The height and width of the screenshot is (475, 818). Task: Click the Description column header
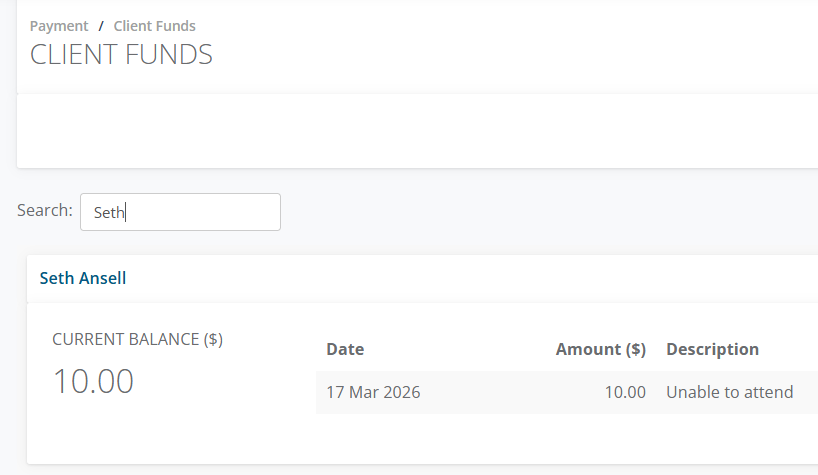coord(712,349)
